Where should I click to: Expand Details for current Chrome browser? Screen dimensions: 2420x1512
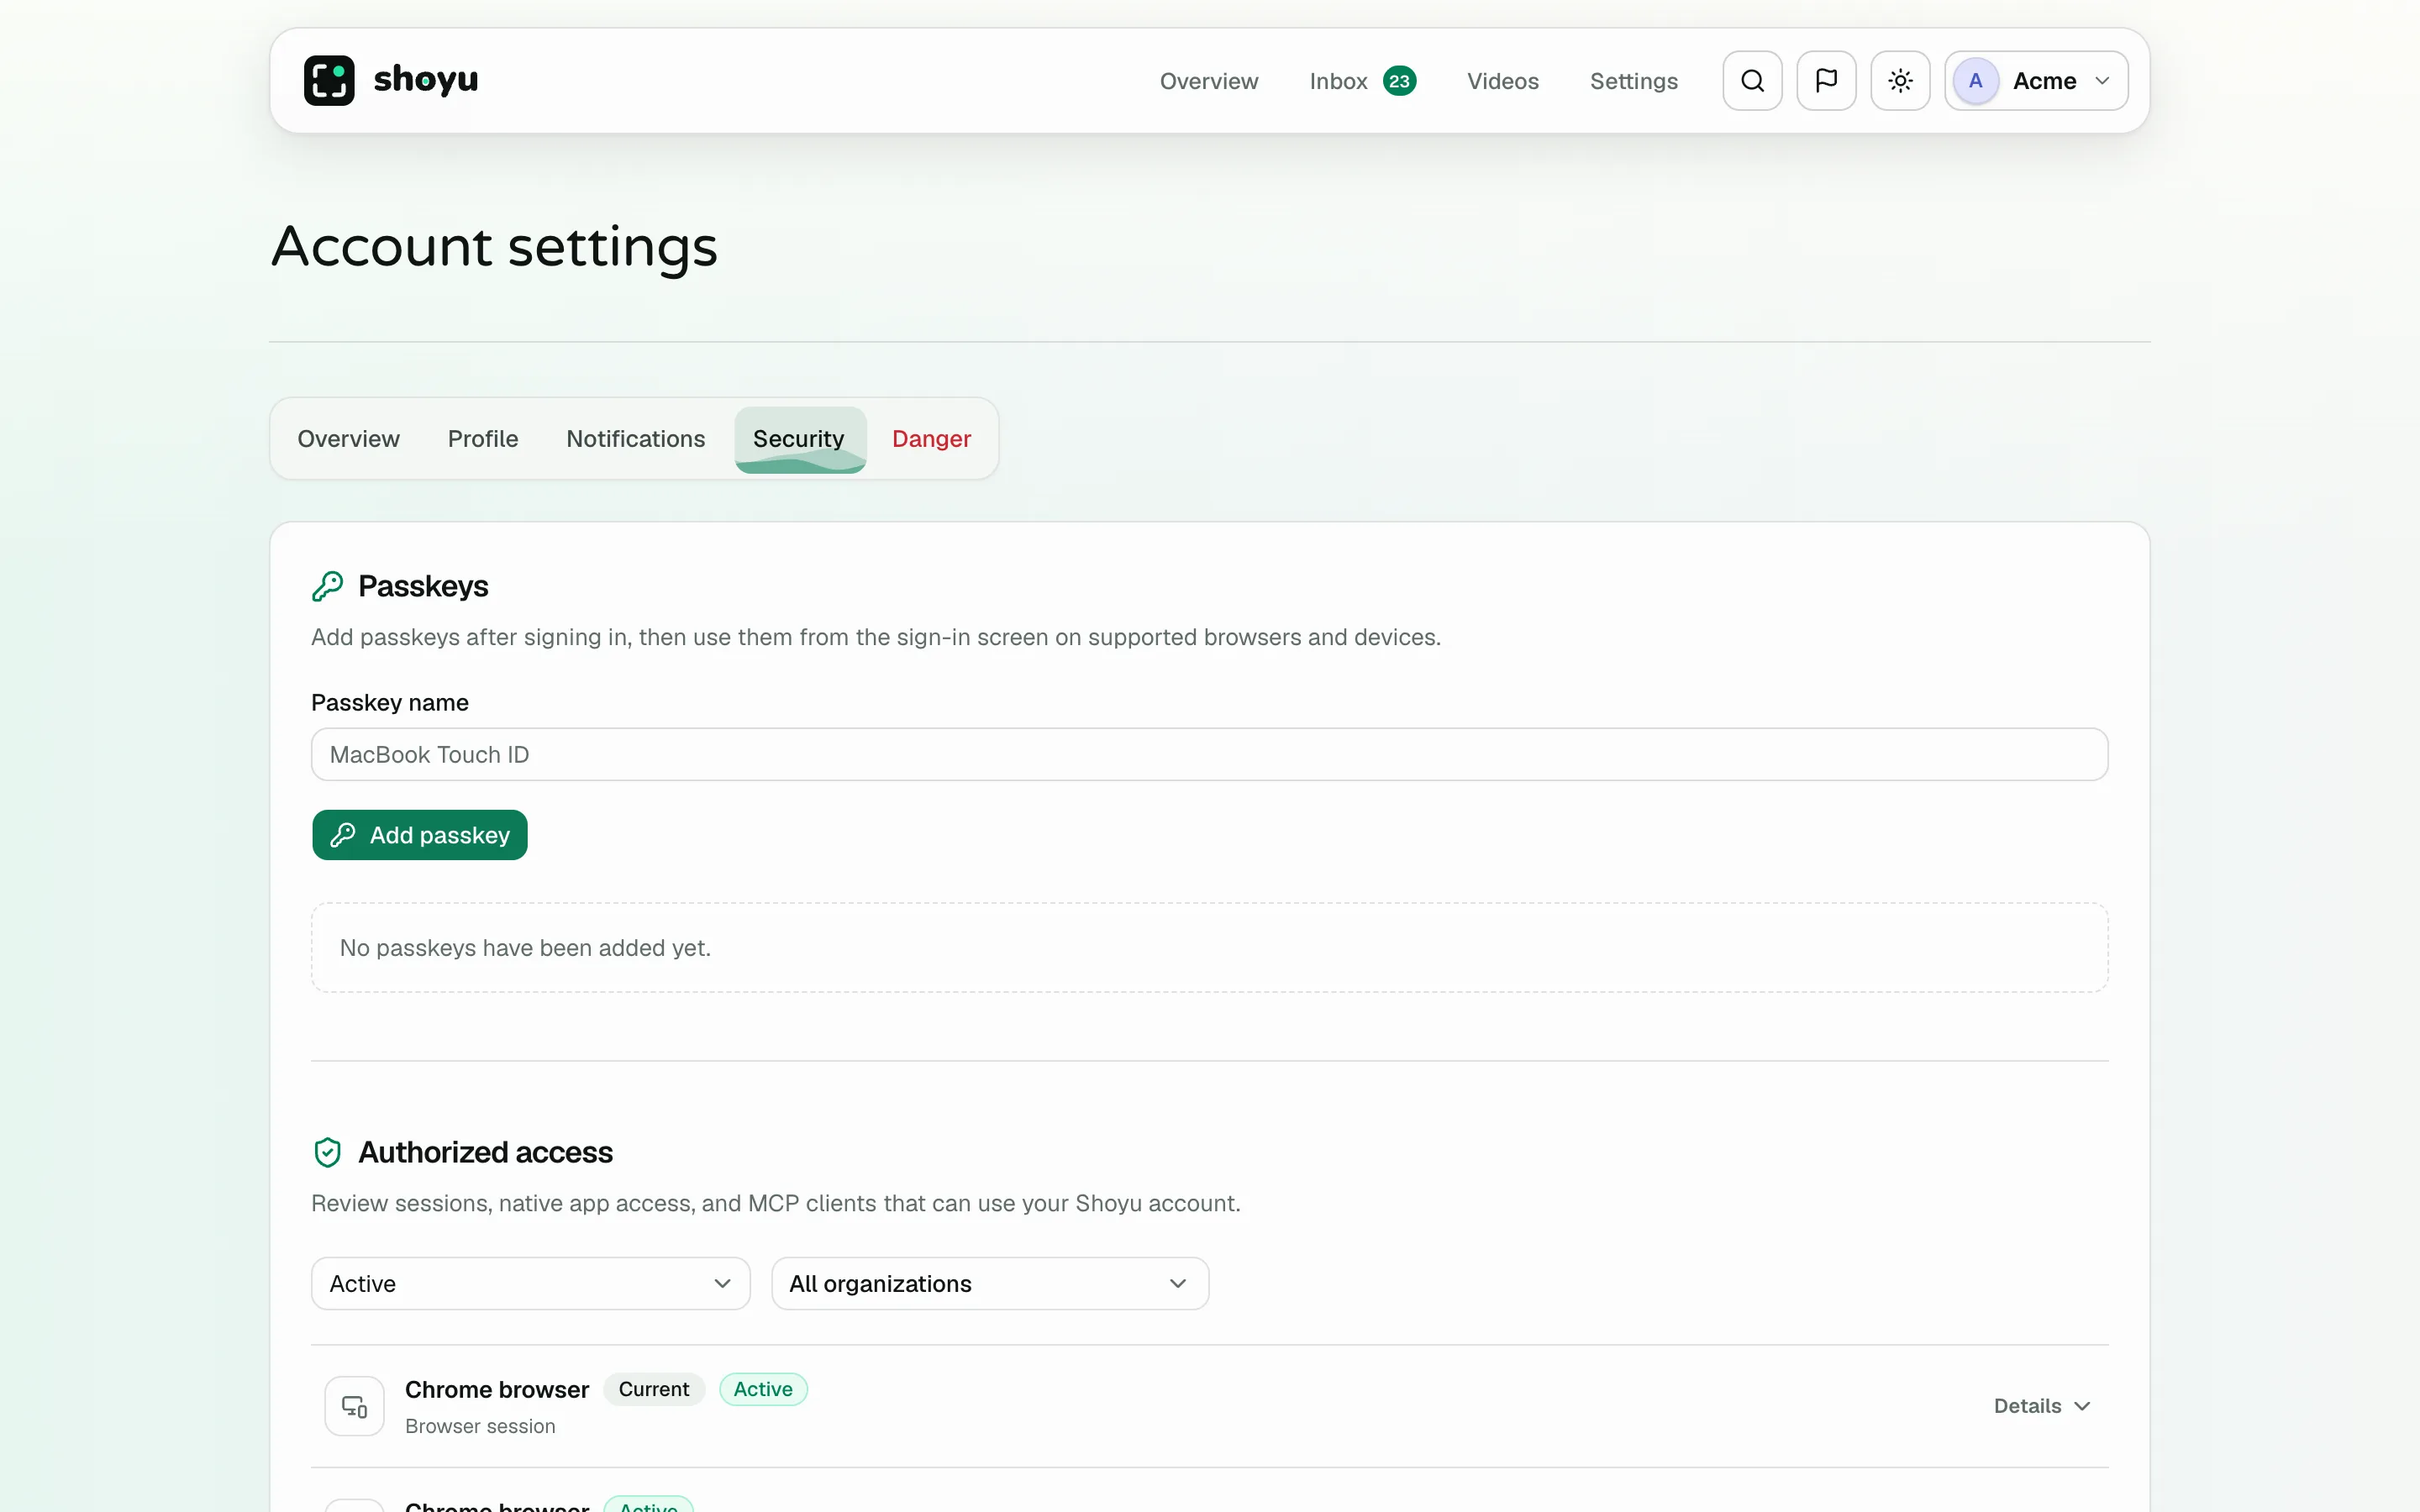2041,1406
